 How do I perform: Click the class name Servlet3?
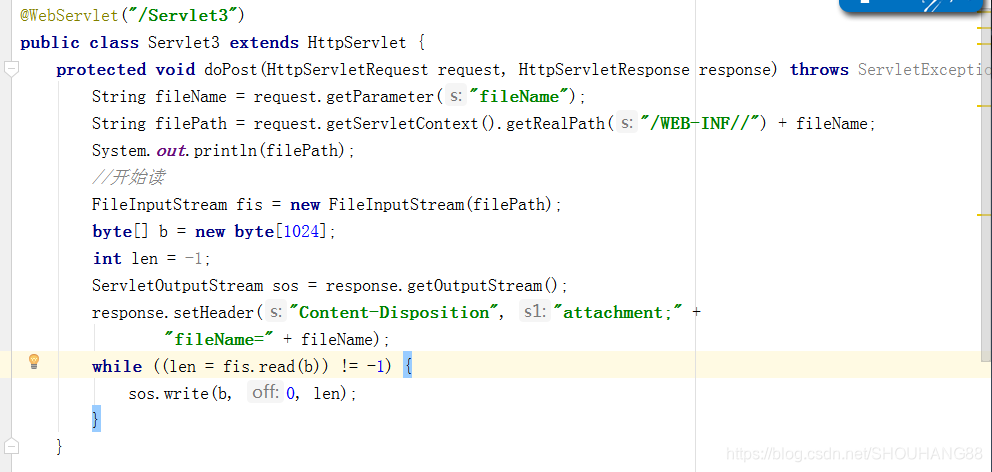coord(183,42)
